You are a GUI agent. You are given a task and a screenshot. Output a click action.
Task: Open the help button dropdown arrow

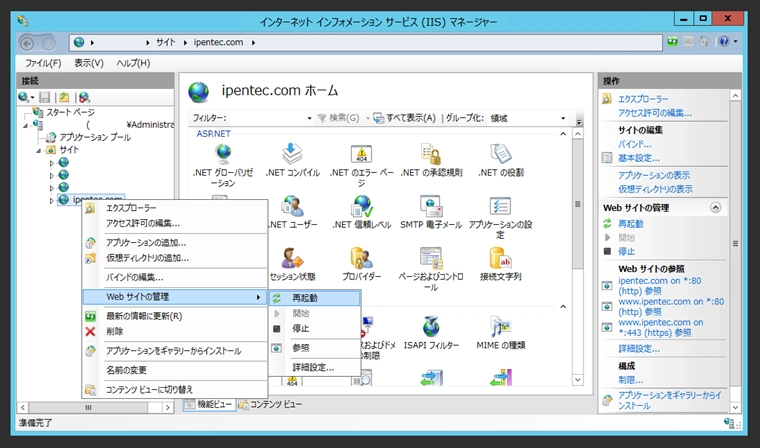[735, 42]
